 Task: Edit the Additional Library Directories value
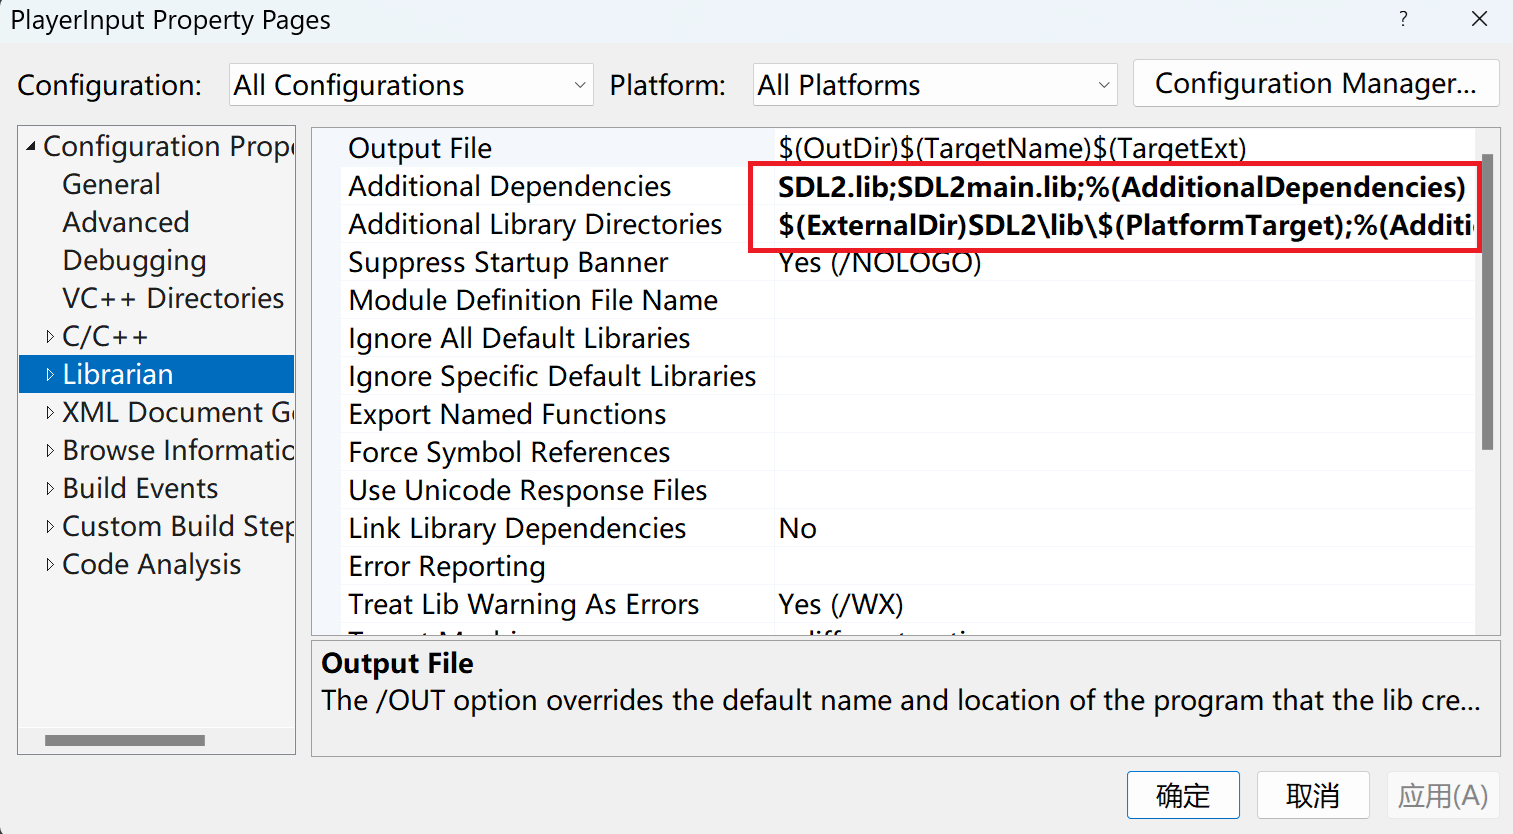1120,225
